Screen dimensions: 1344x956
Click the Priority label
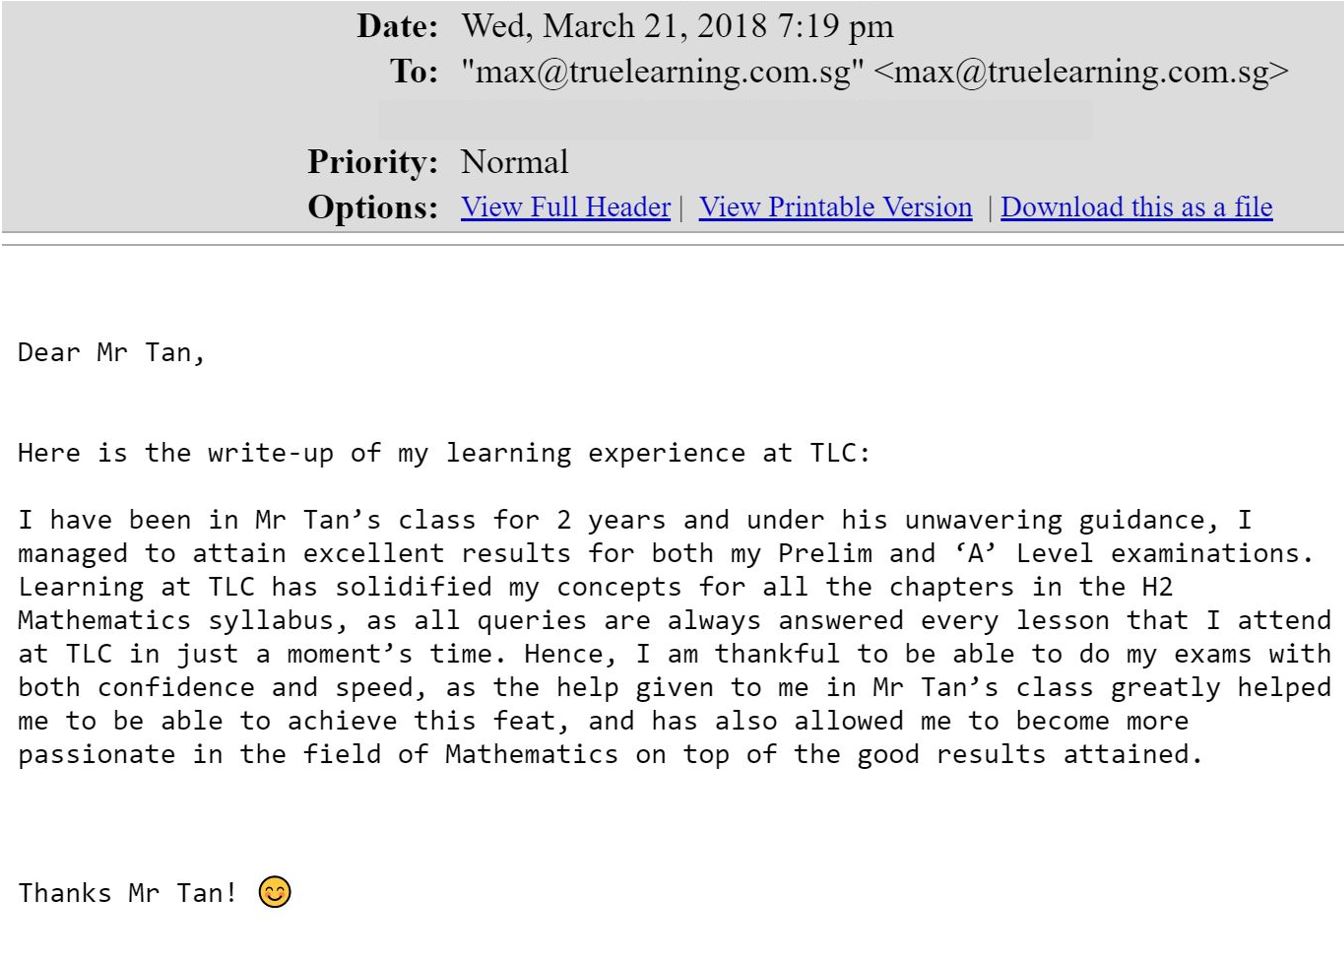[373, 162]
